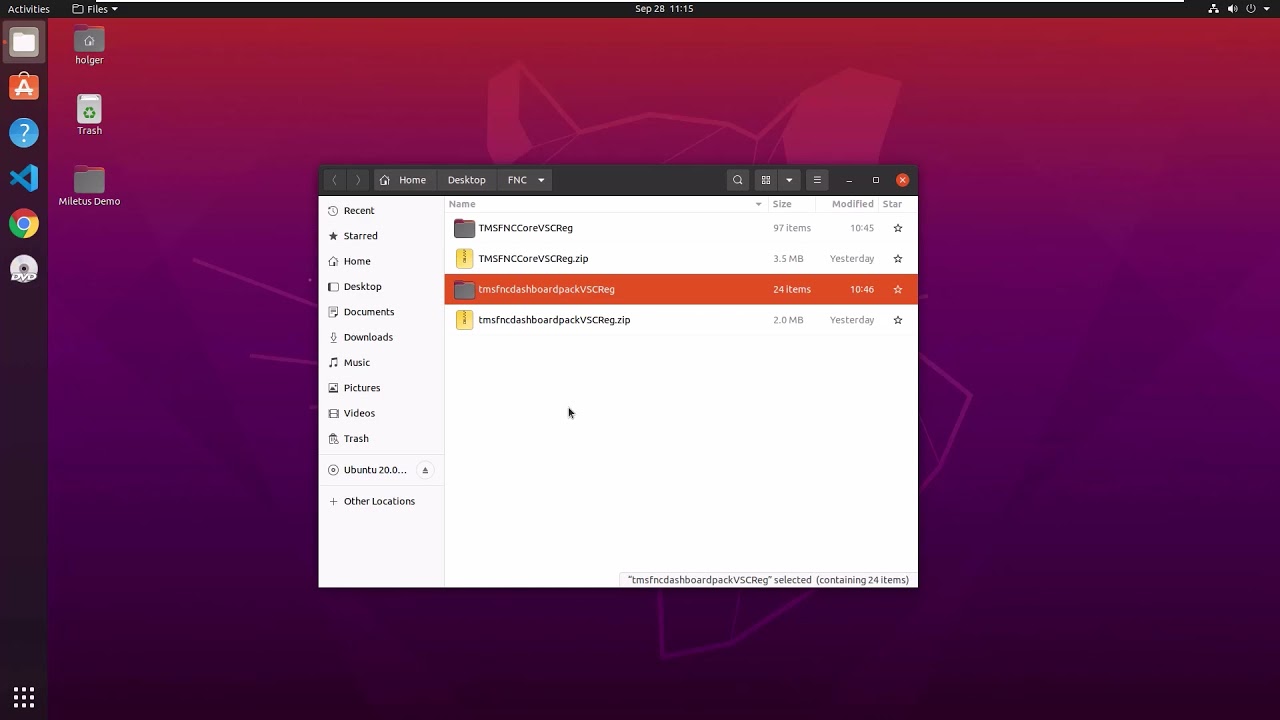The width and height of the screenshot is (1280, 720).
Task: Star the tmsfncdashboardpackVSCReg folder
Action: [897, 289]
